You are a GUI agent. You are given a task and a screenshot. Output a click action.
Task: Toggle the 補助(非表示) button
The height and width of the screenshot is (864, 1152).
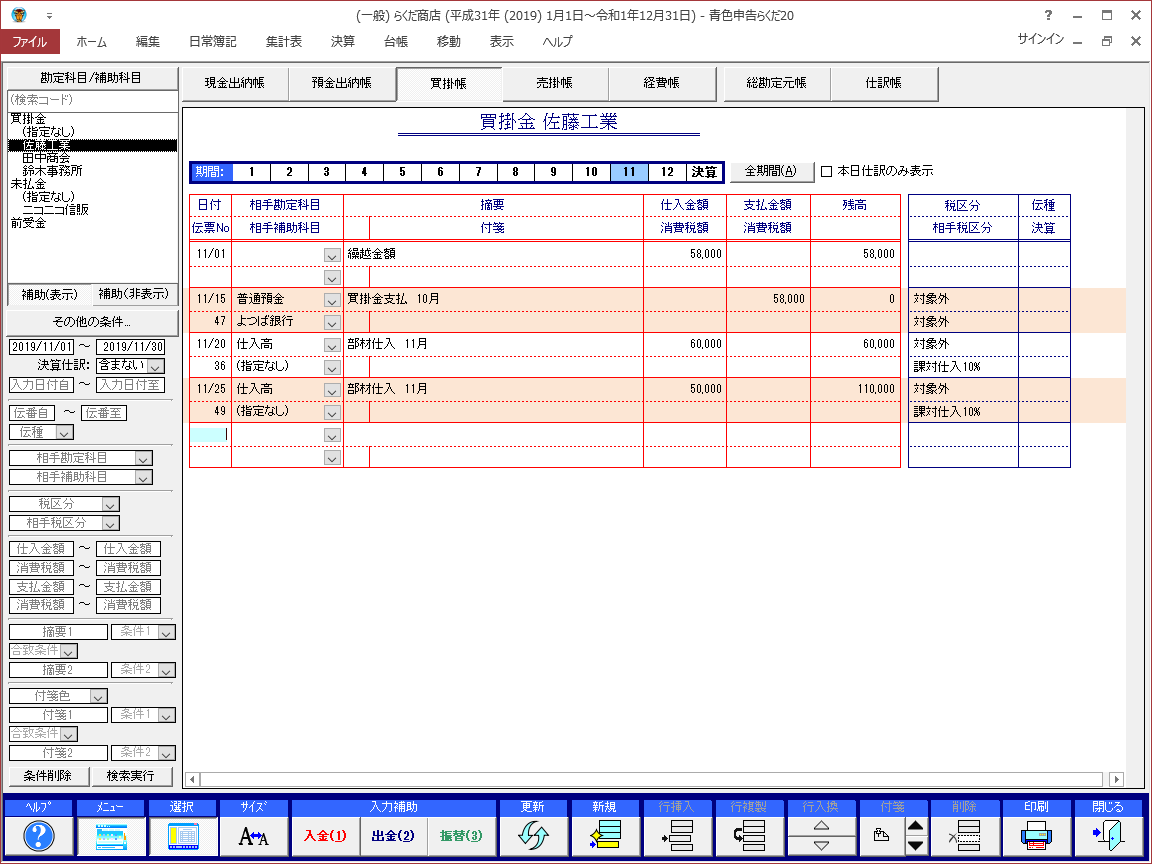134,295
